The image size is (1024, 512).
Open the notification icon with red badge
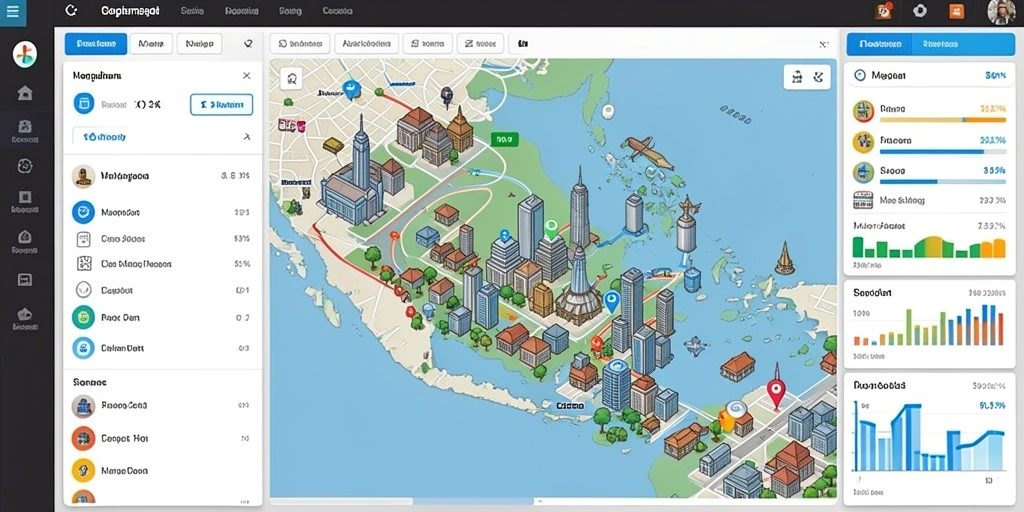[x=884, y=10]
